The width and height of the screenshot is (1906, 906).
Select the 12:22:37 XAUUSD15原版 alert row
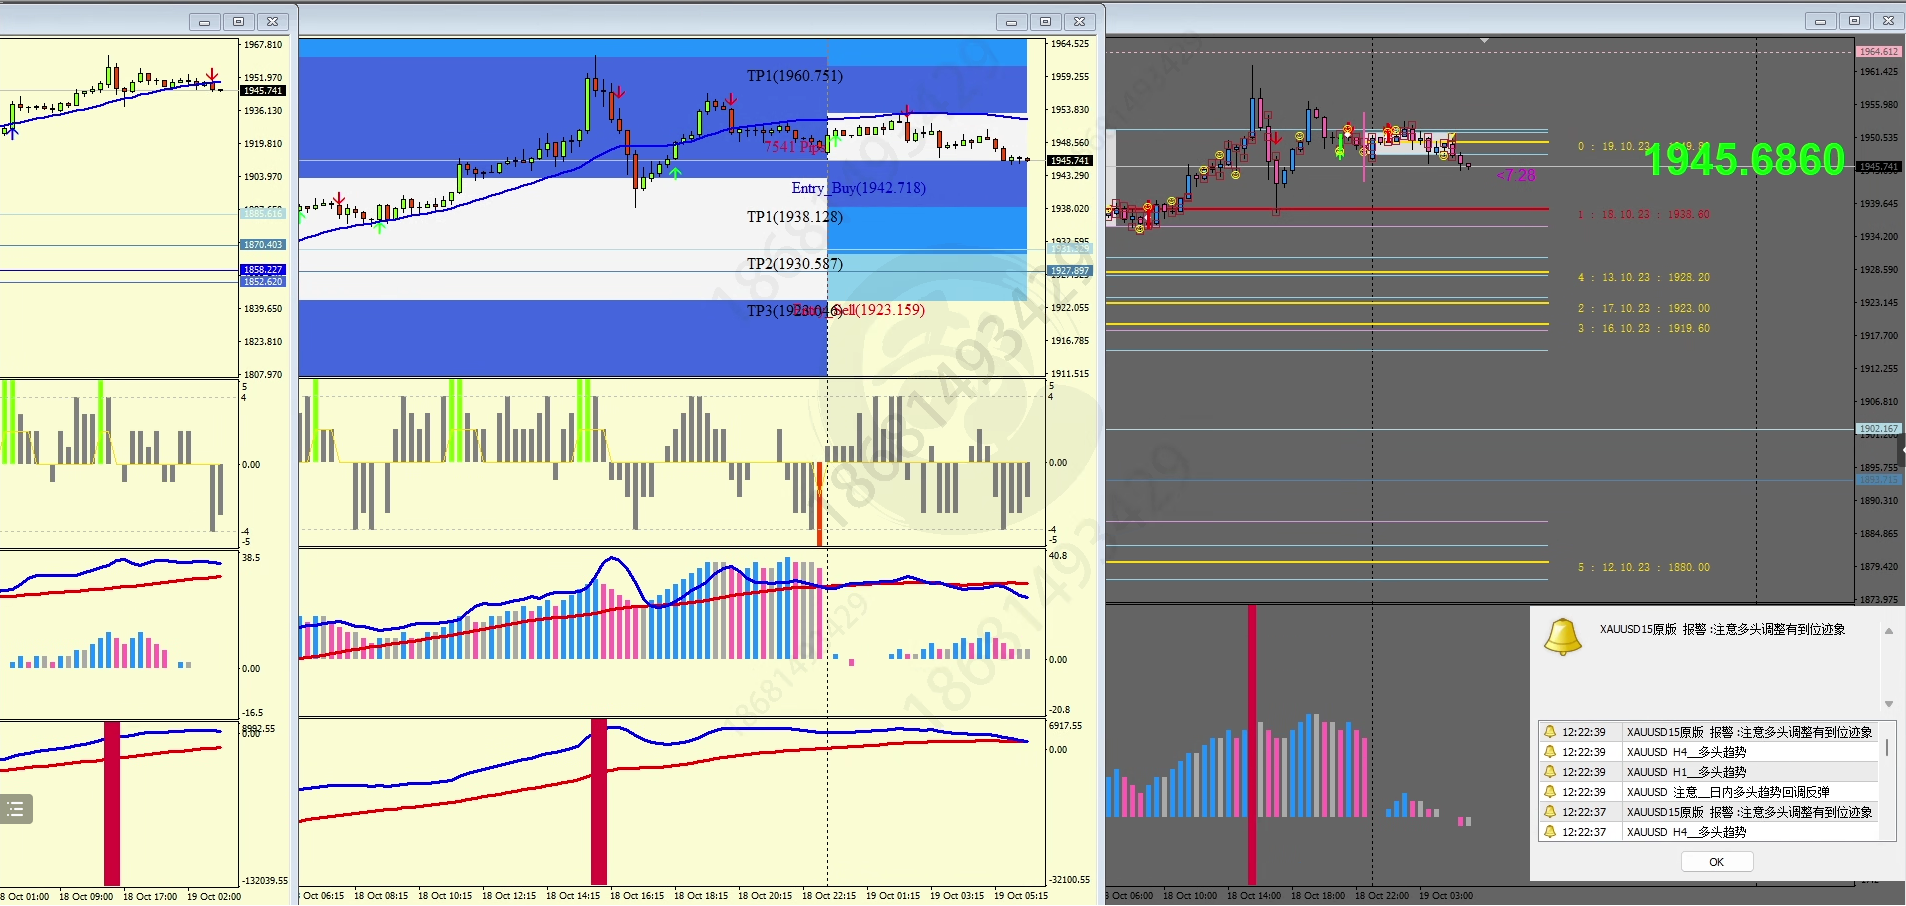[x=1708, y=812]
